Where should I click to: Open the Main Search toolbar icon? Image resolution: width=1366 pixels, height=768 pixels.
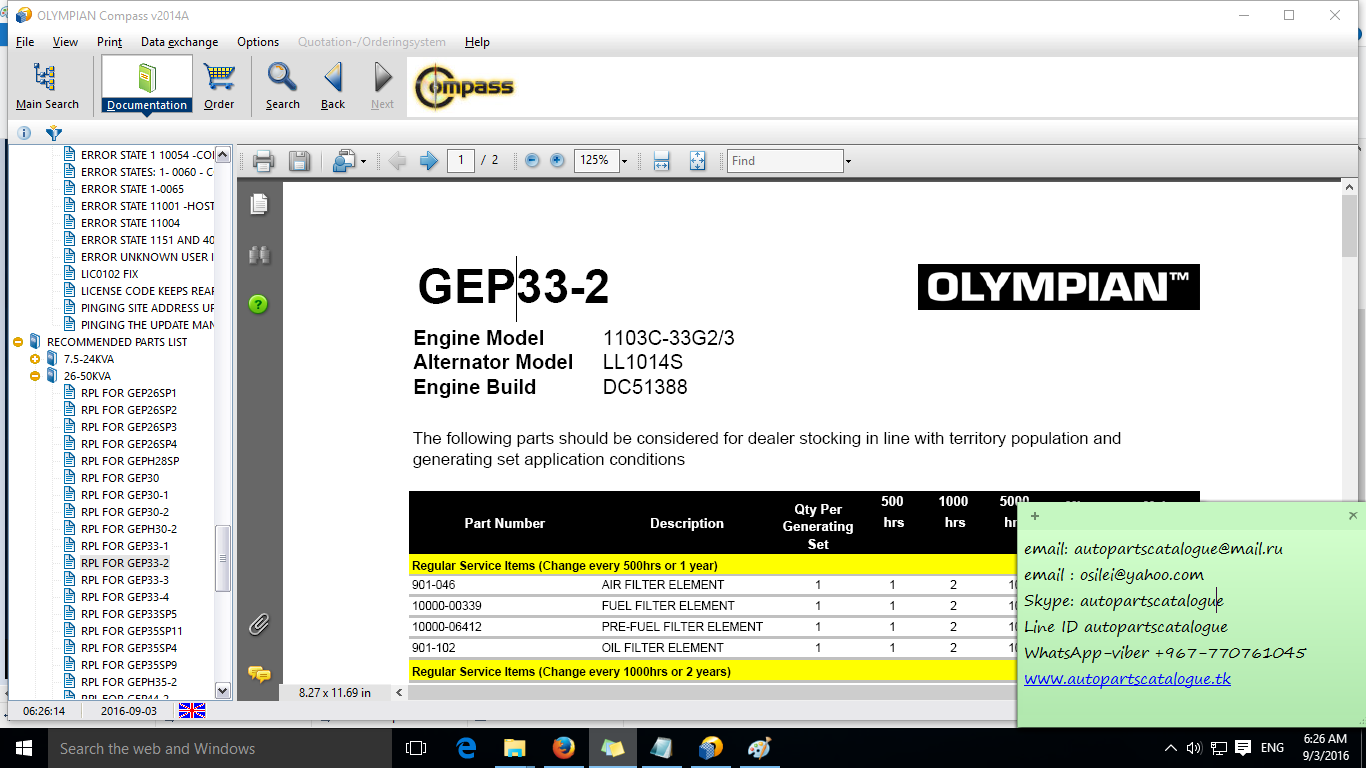(x=45, y=84)
